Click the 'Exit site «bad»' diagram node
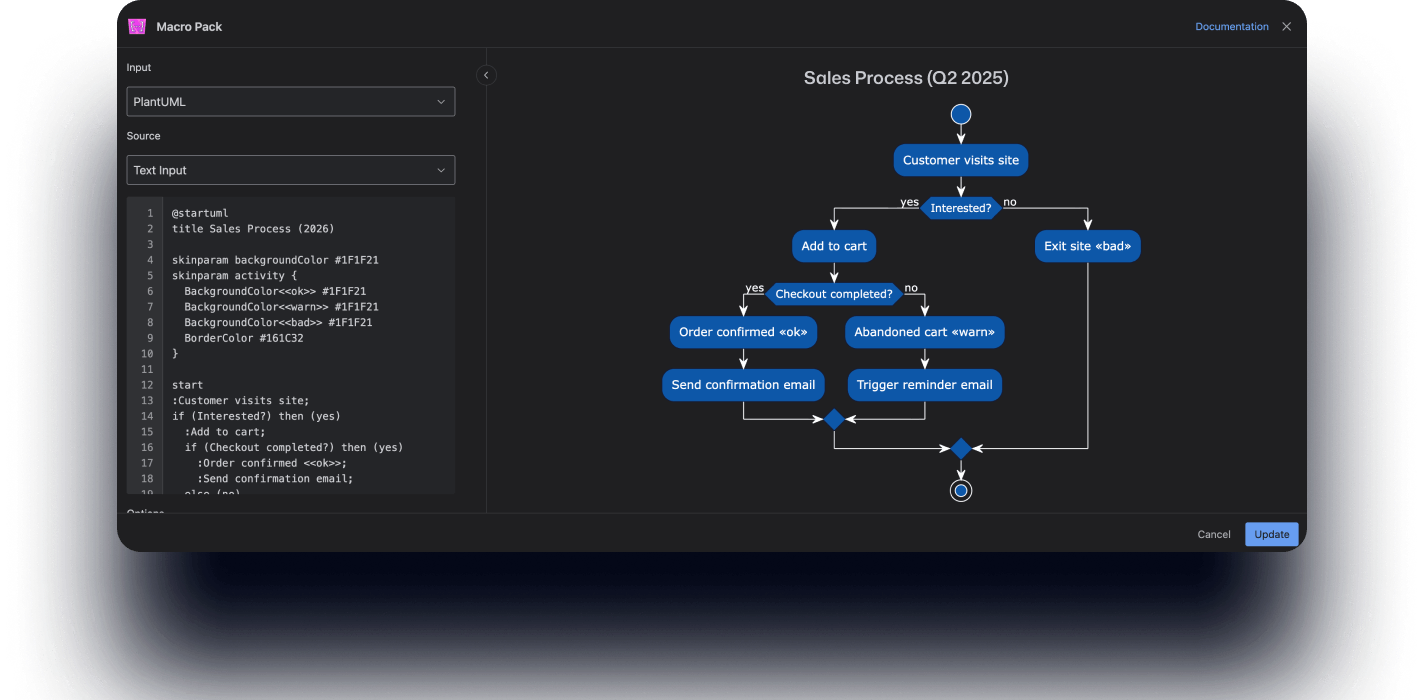 click(1088, 246)
